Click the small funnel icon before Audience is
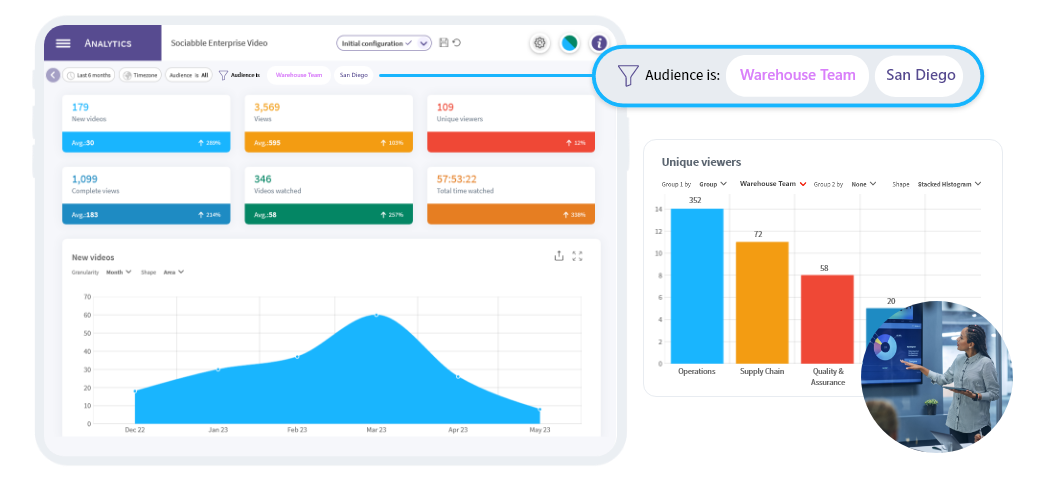Screen dimensions: 1040x480 pos(223,75)
